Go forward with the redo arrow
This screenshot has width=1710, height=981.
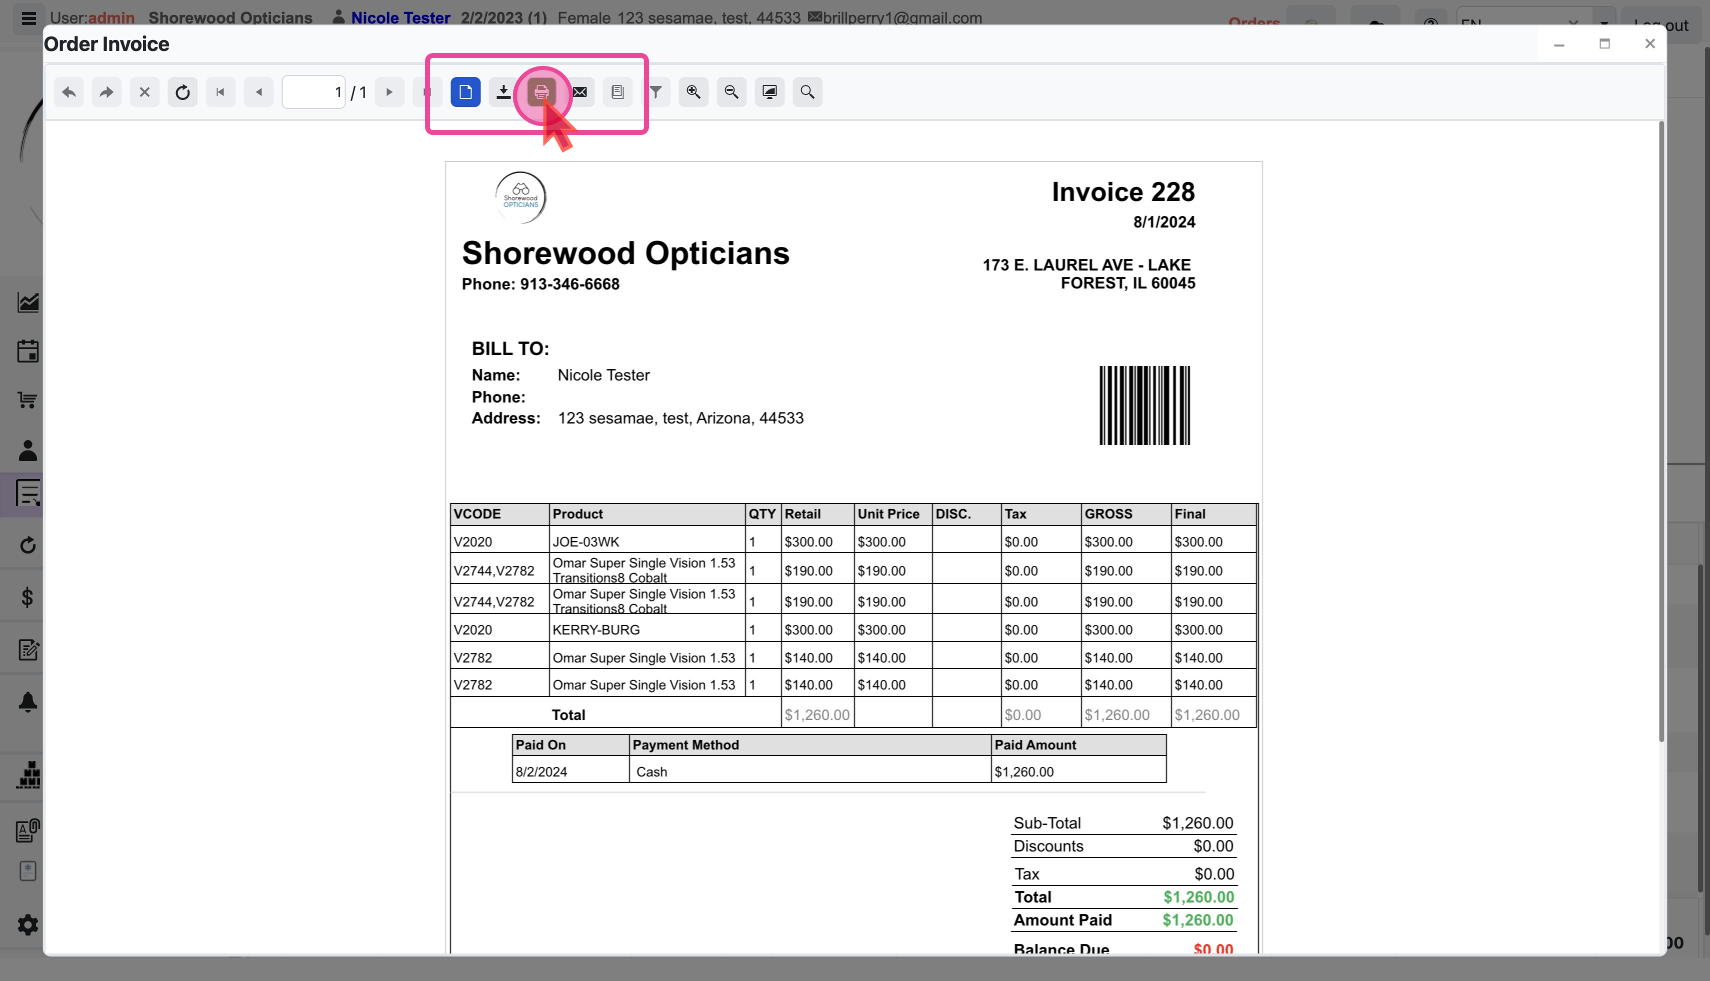(x=106, y=92)
